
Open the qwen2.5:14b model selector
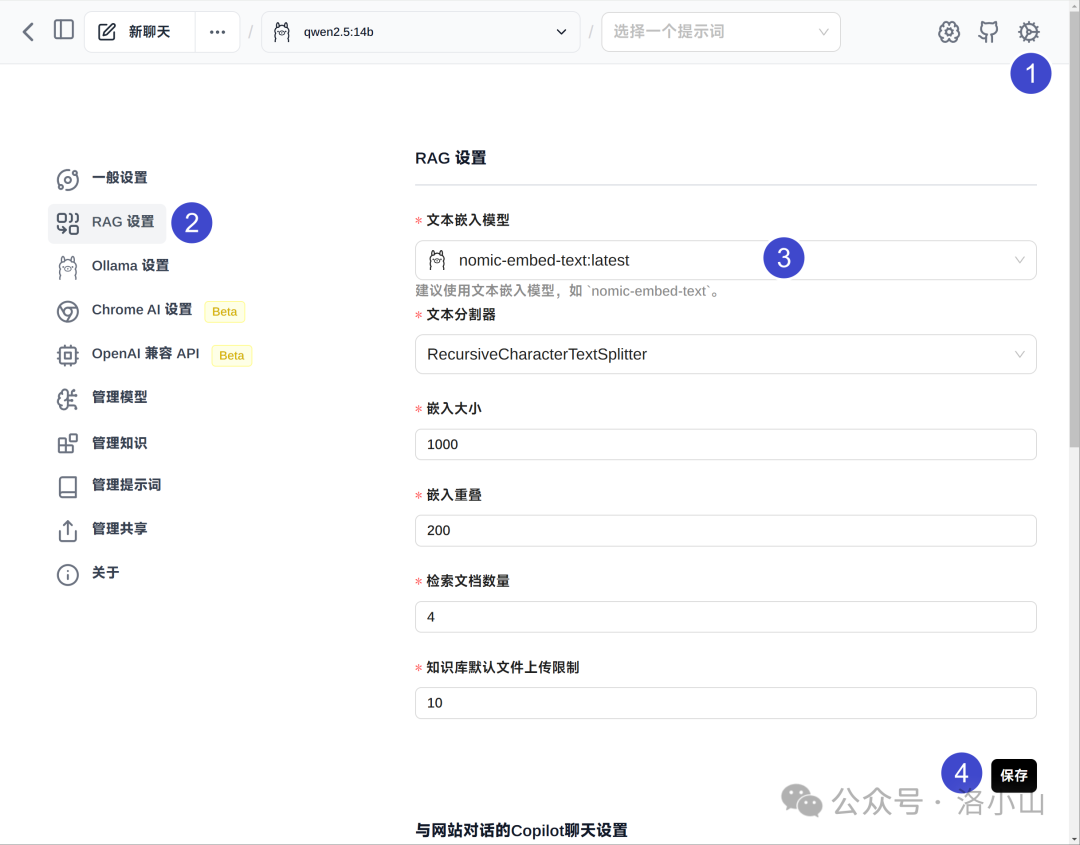click(x=420, y=32)
